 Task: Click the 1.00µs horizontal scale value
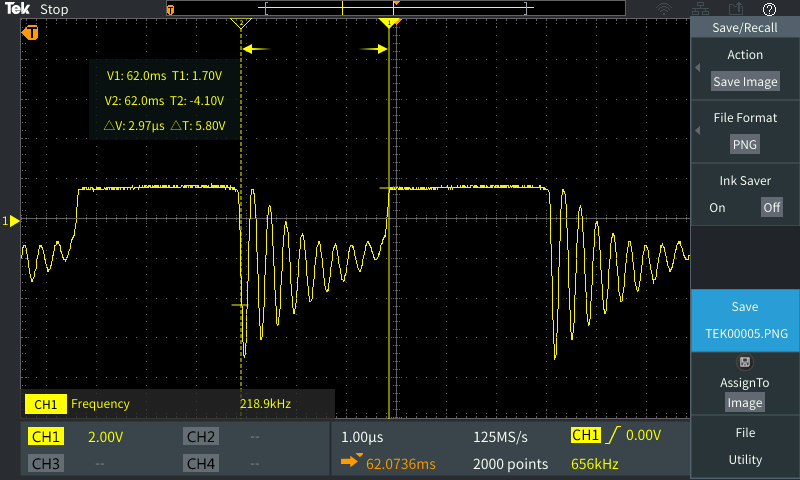[362, 437]
